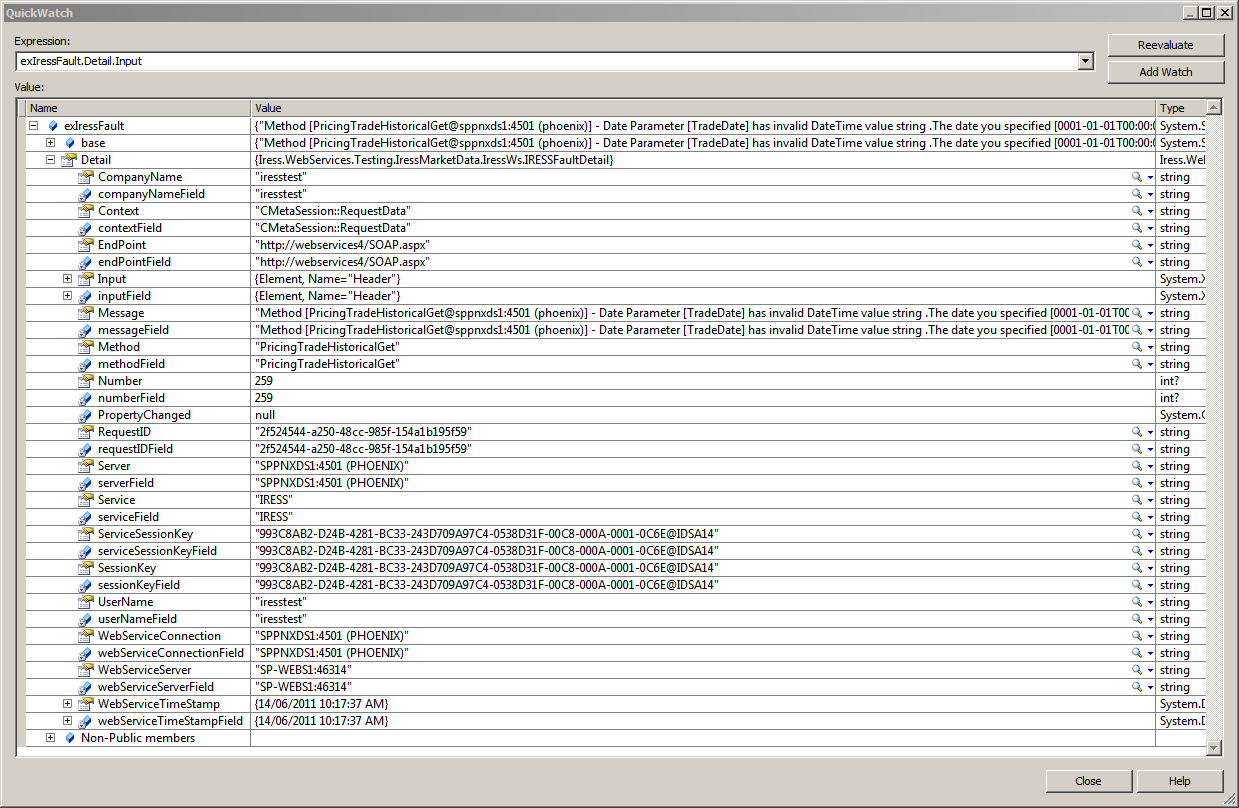The width and height of the screenshot is (1239, 808).
Task: Open visualizer dropdown arrow for methodField row
Action: pos(1150,364)
